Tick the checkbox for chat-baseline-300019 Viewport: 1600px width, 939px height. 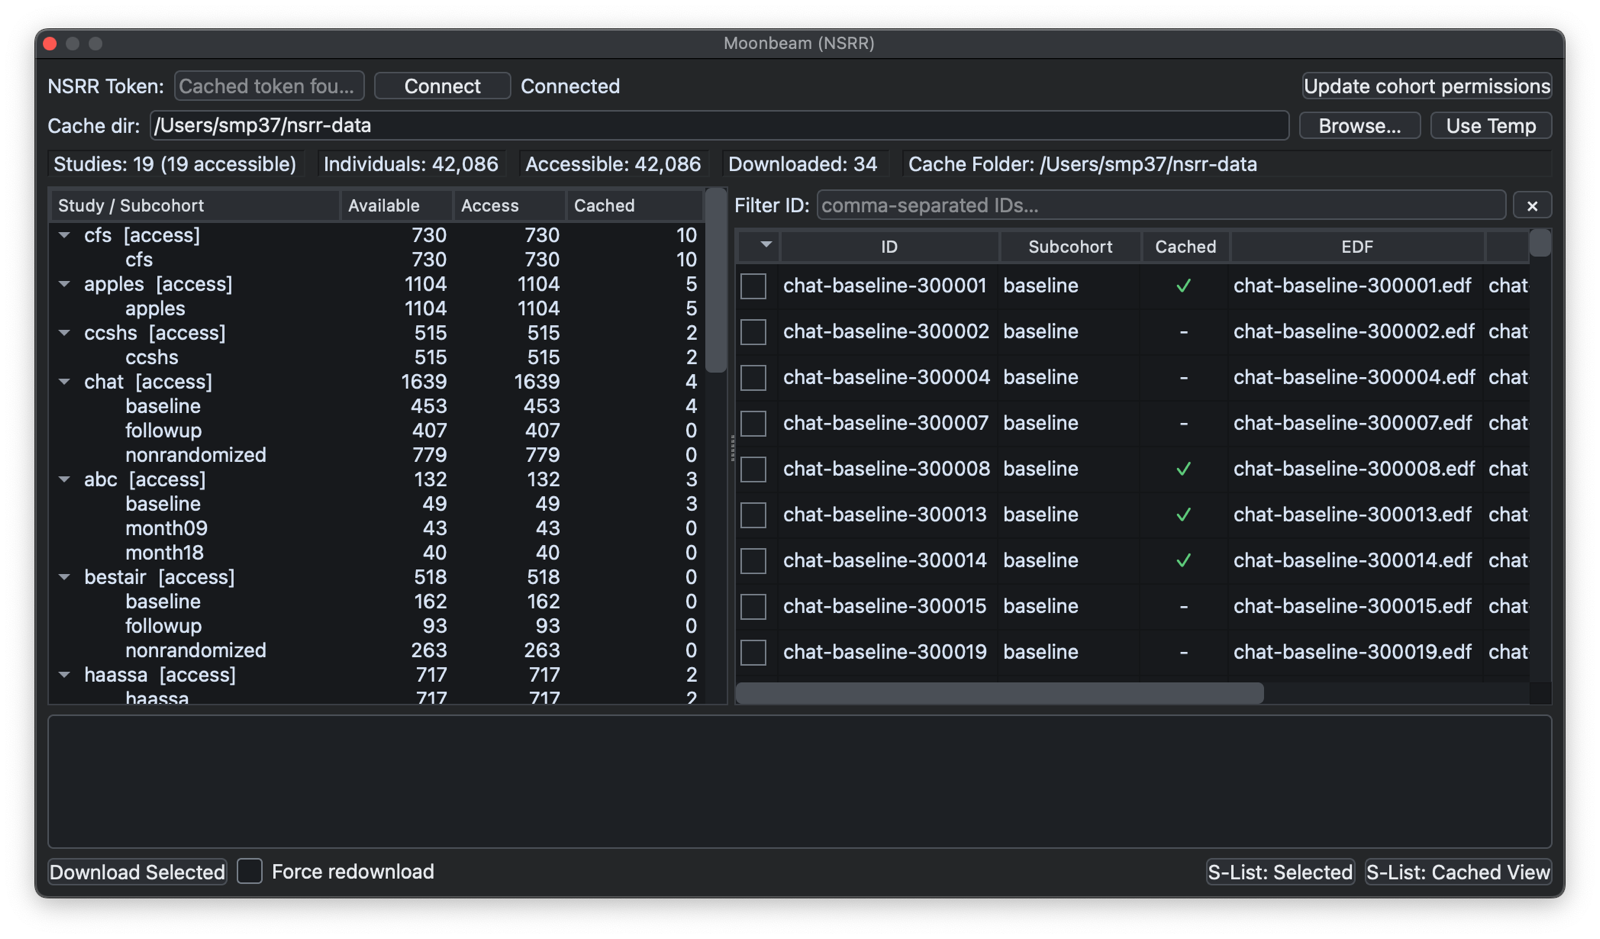(x=754, y=653)
